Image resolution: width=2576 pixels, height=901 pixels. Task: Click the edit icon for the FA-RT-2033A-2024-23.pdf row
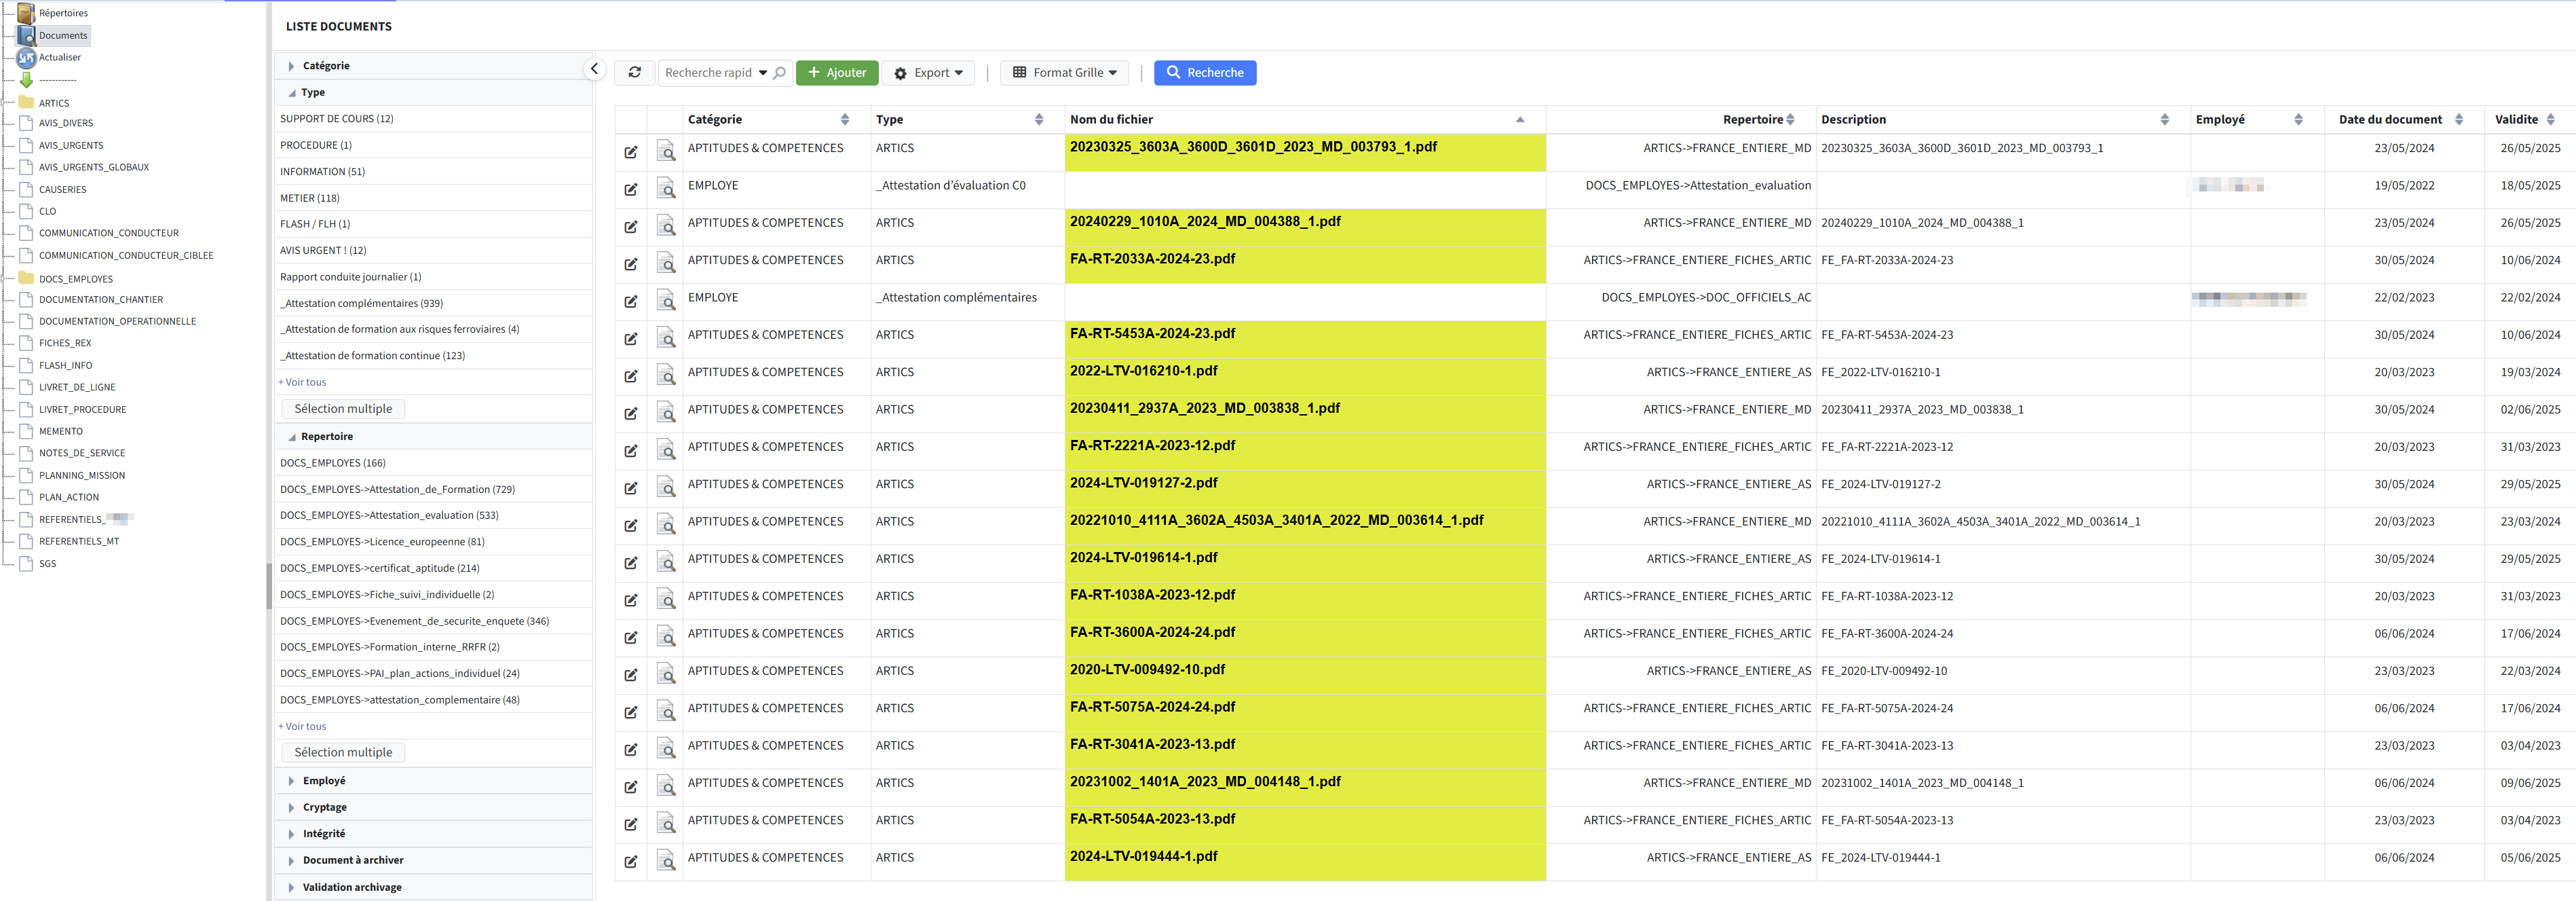(x=631, y=264)
